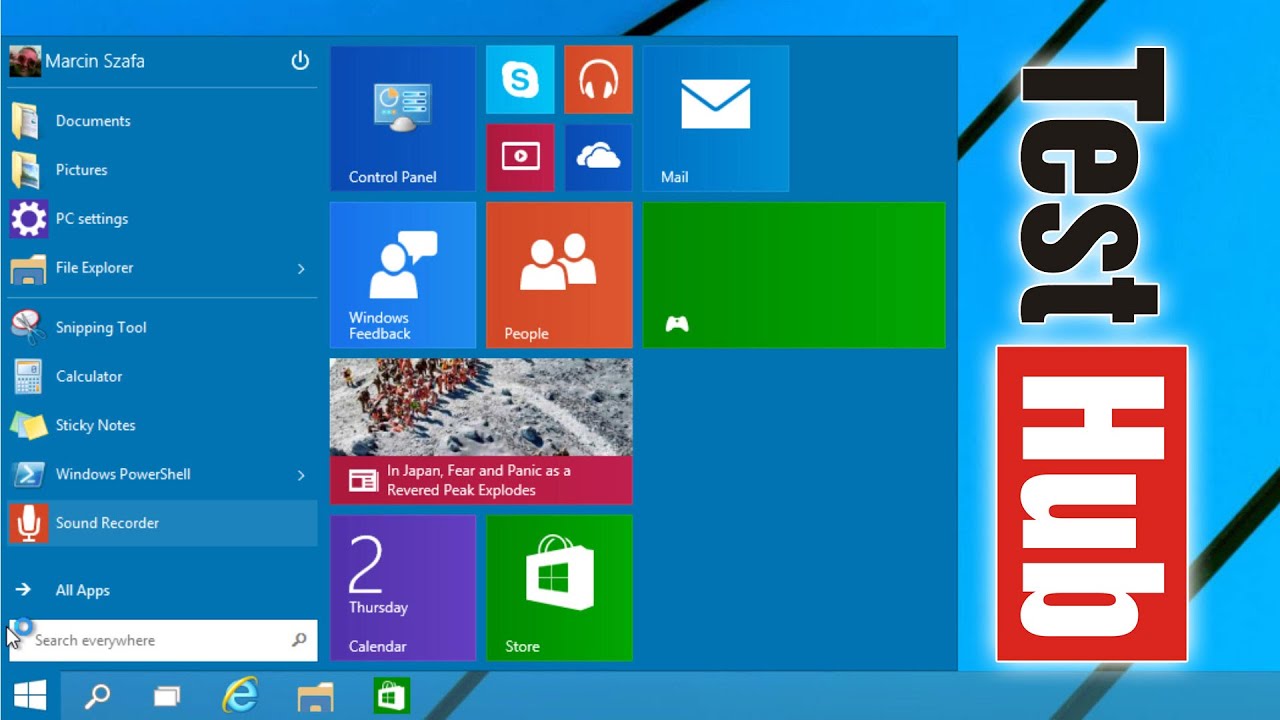Image resolution: width=1280 pixels, height=720 pixels.
Task: Open Documents from the Start menu
Action: tap(162, 121)
